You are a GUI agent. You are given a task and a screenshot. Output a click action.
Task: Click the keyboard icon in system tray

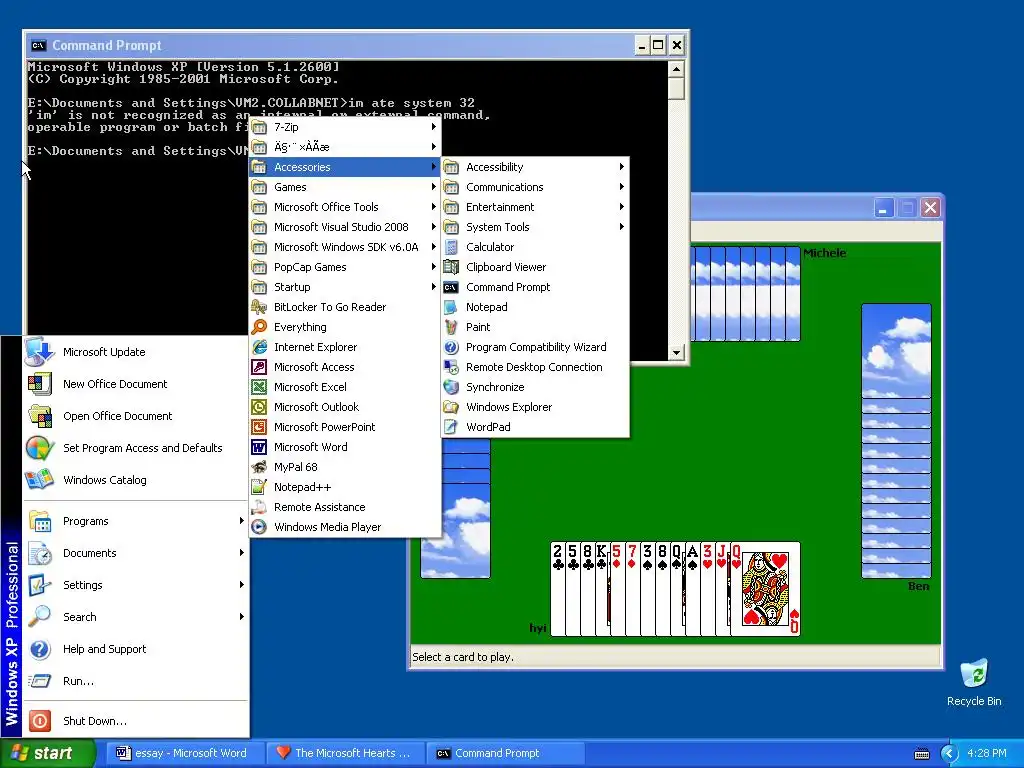click(921, 754)
